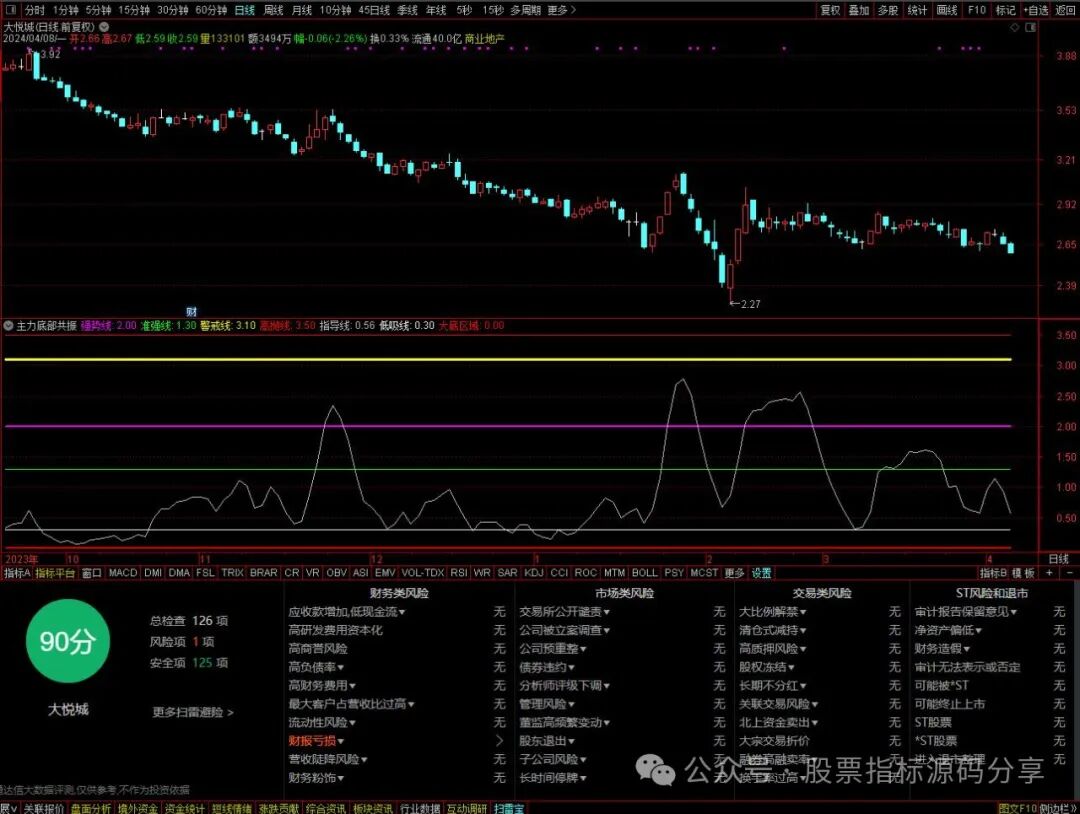Open 更多 indicators list

(734, 572)
